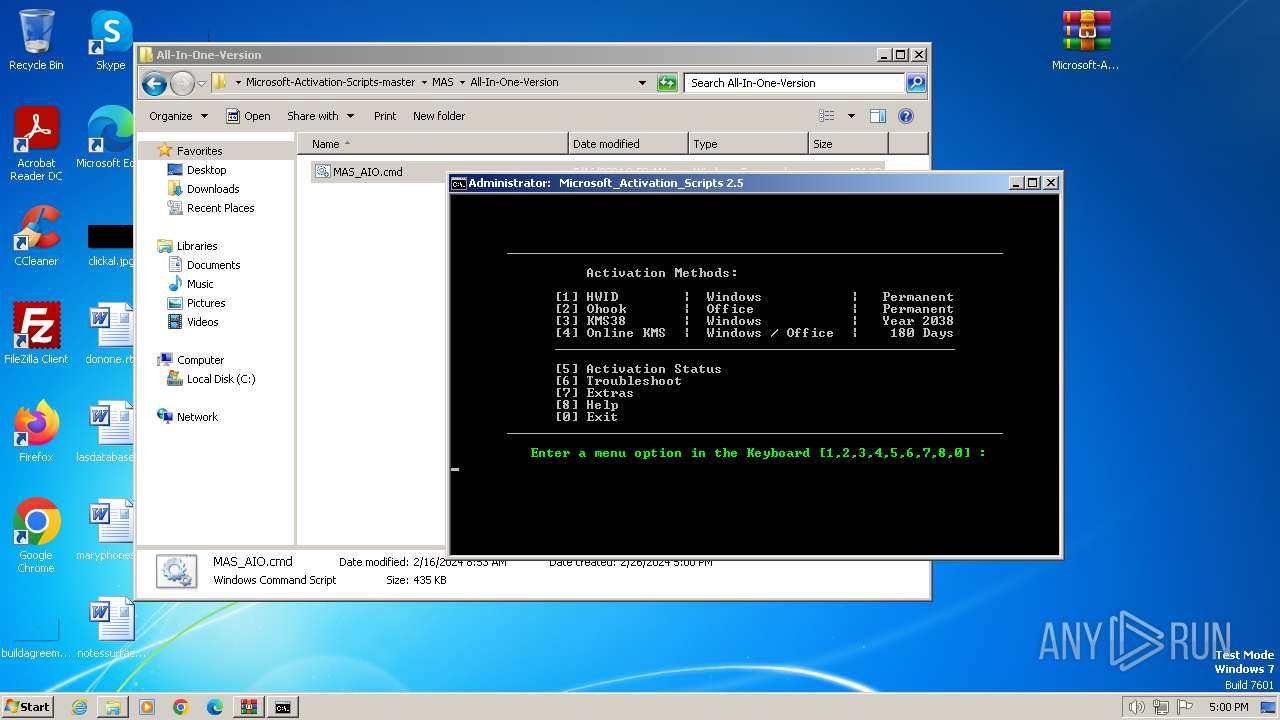Open FileZilla Client desktop icon
Screen dimensions: 1280x720
[x=36, y=333]
